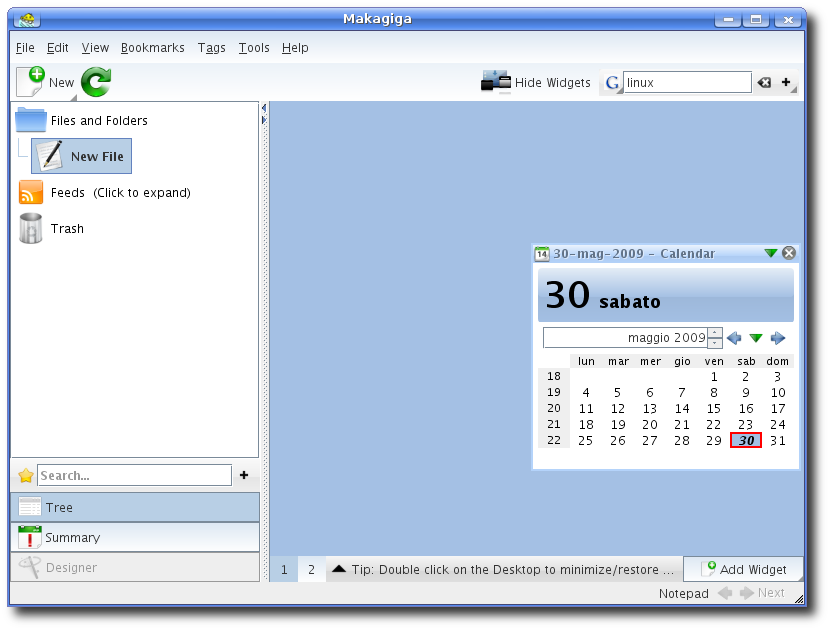Click the search box containing linux
830x630 pixels.
tap(687, 83)
